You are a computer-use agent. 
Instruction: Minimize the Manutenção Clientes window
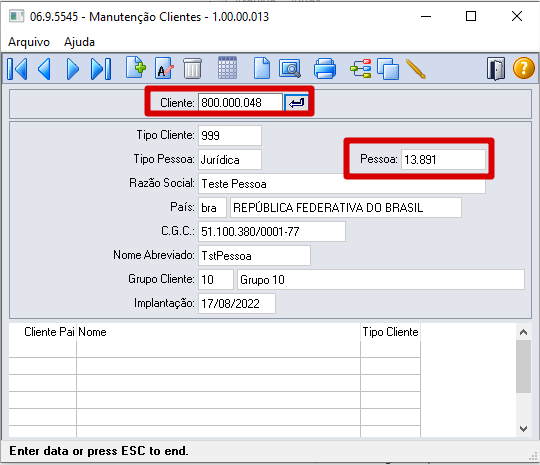[426, 17]
